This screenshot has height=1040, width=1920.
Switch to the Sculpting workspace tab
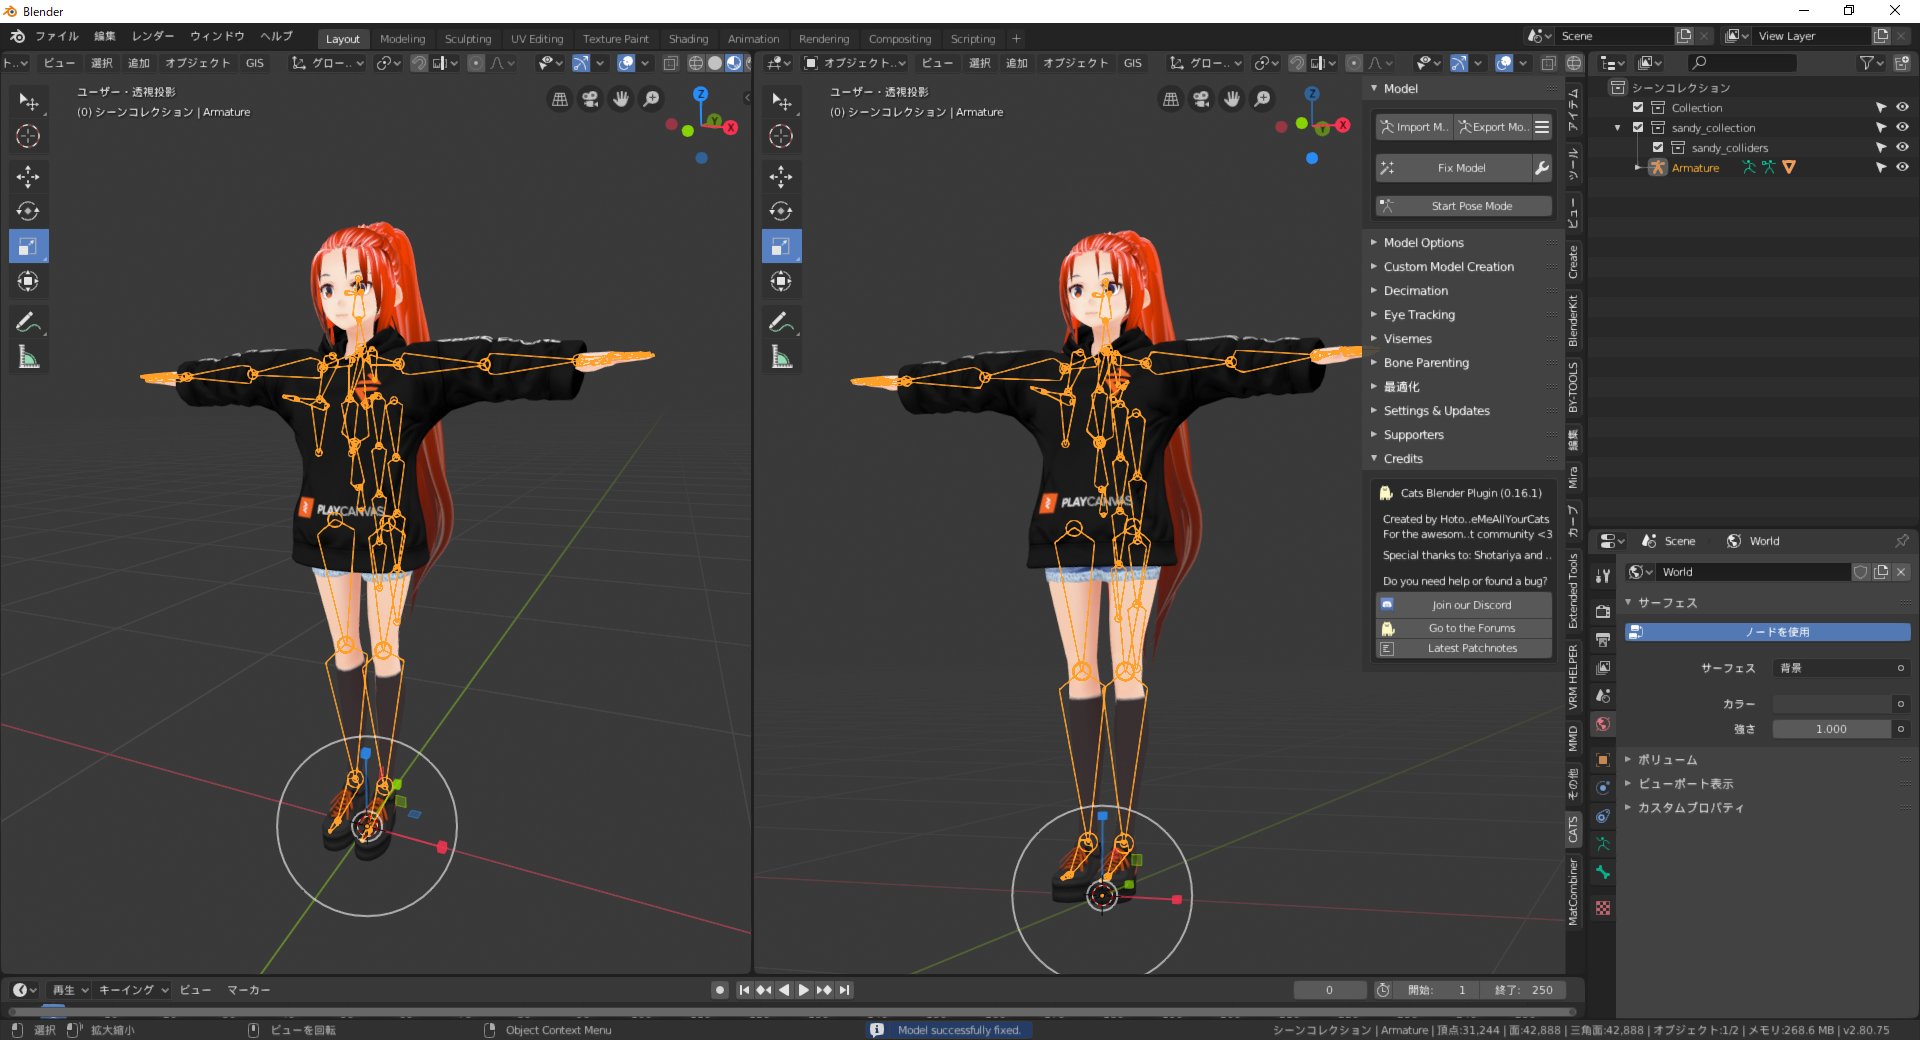coord(468,39)
